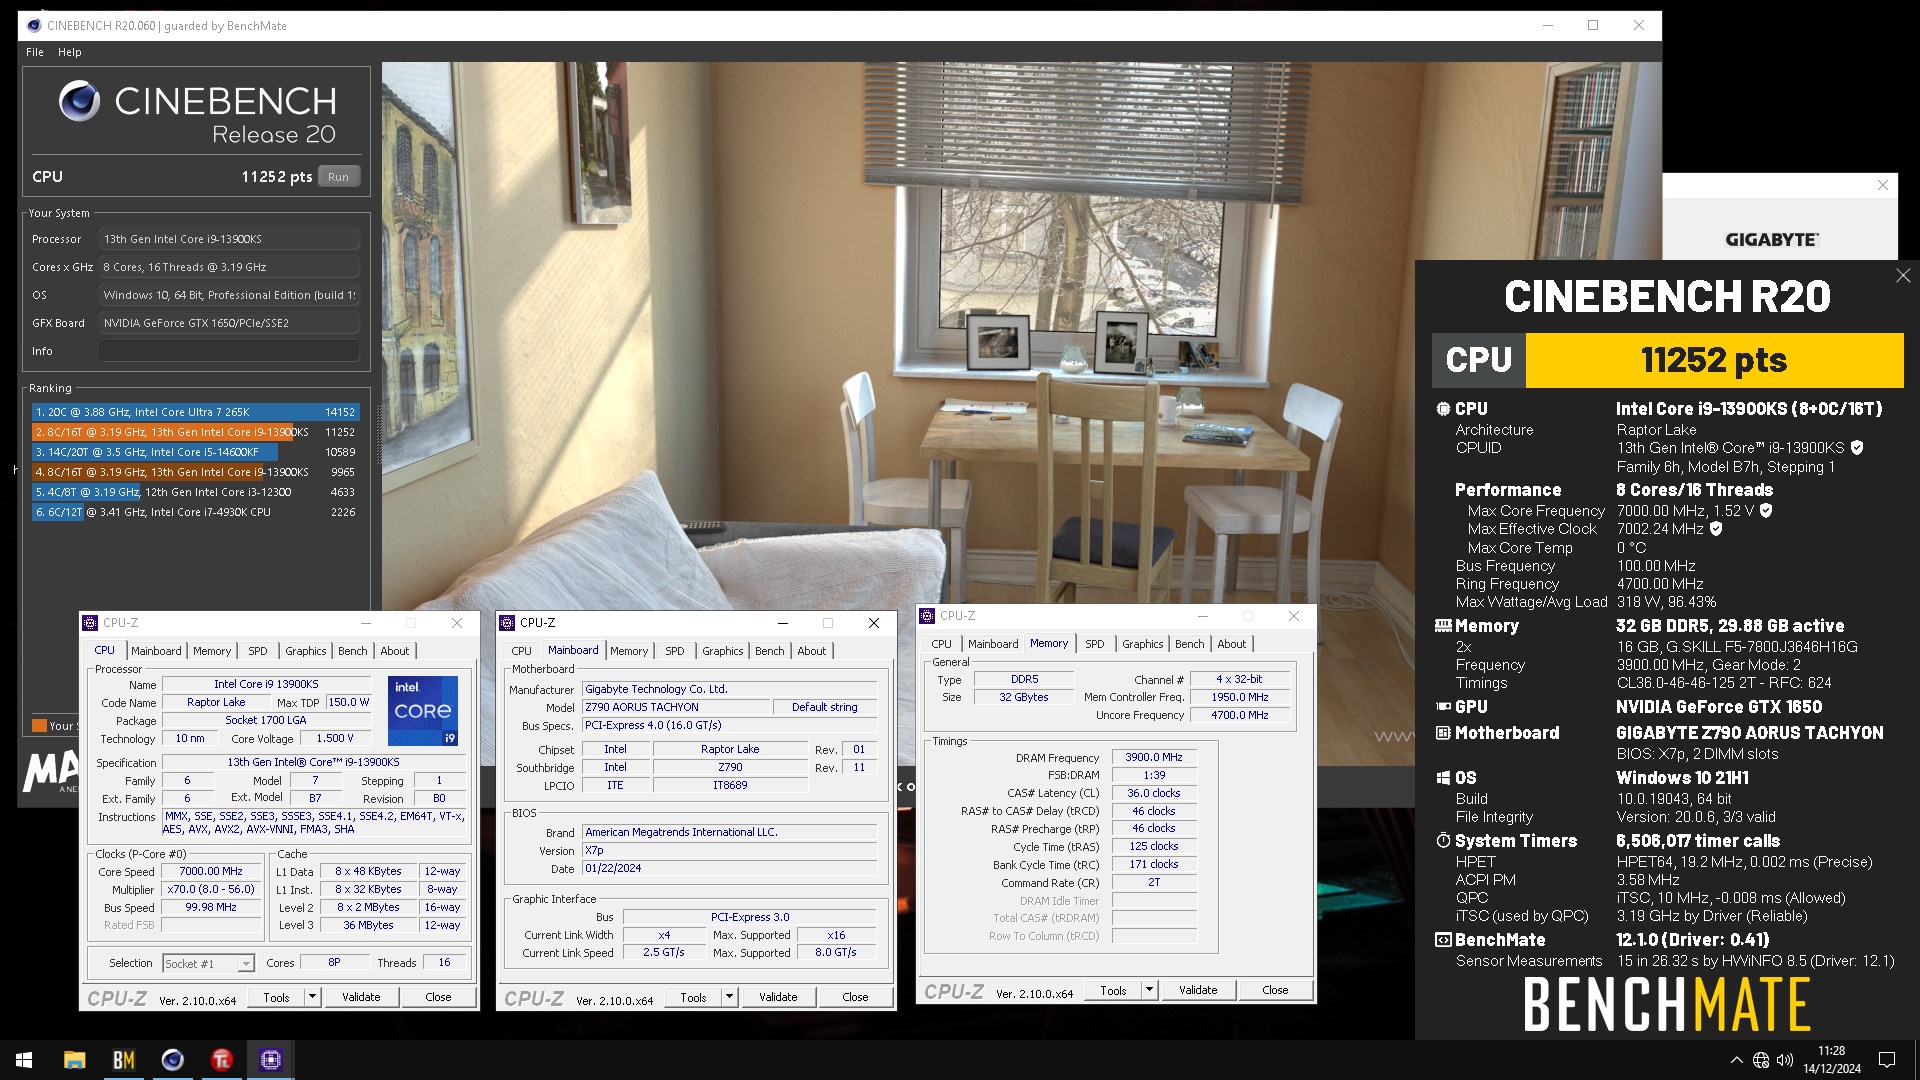Open Bench tab in right CPU-Z window
This screenshot has width=1920, height=1080.
pos(1190,644)
